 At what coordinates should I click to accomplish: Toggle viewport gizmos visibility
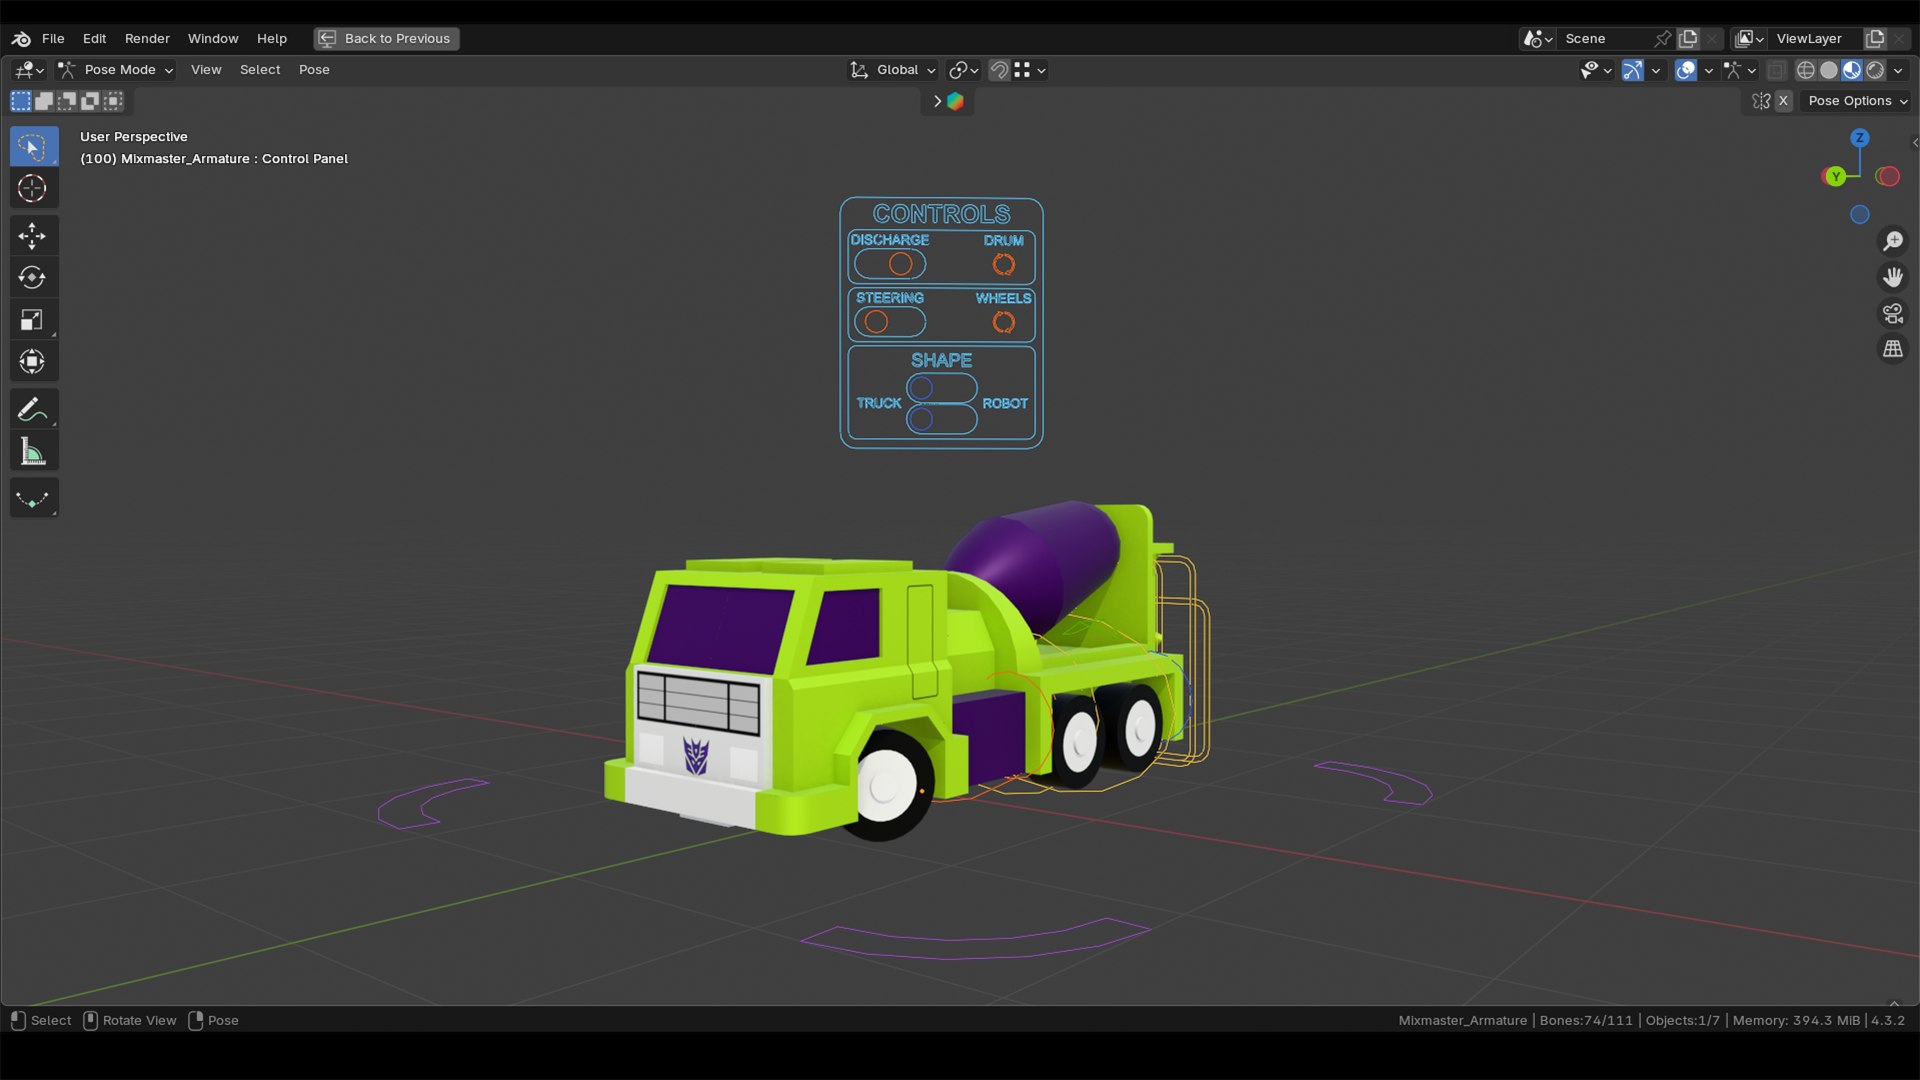pos(1633,70)
